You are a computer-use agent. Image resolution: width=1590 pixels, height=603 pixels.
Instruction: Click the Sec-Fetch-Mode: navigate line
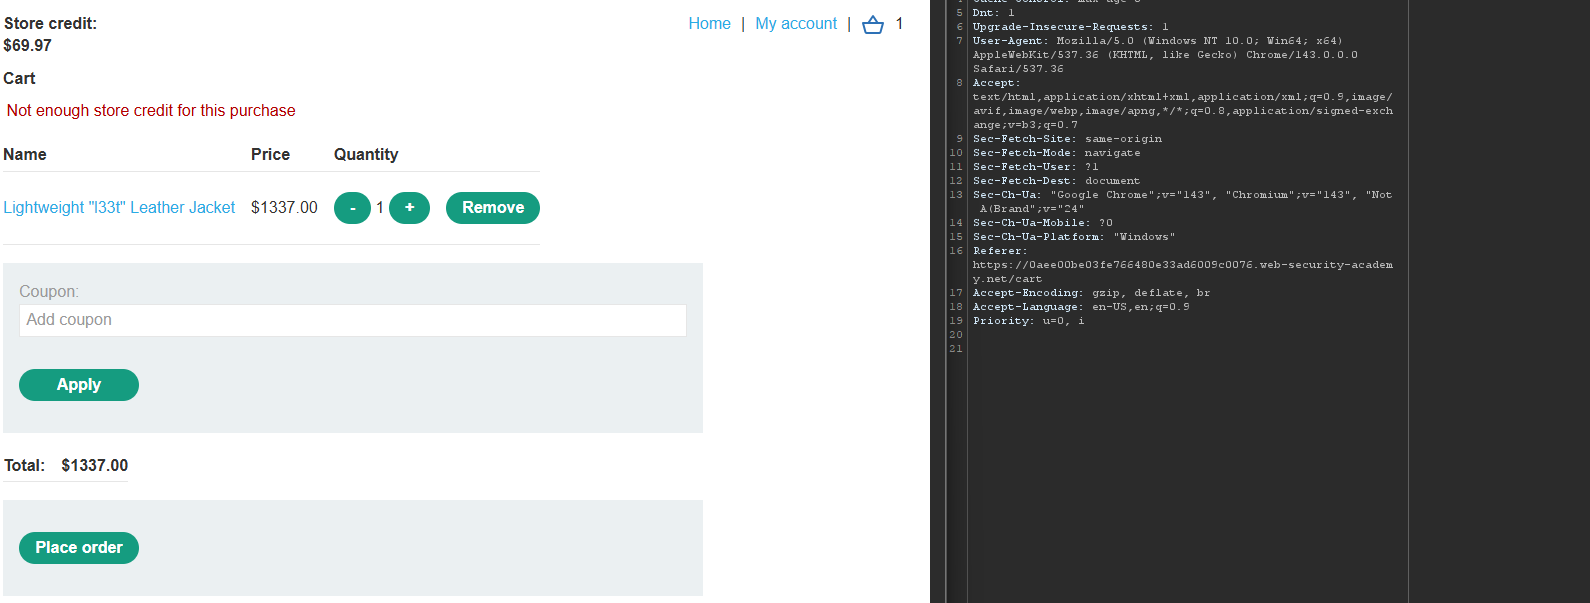coord(1056,153)
